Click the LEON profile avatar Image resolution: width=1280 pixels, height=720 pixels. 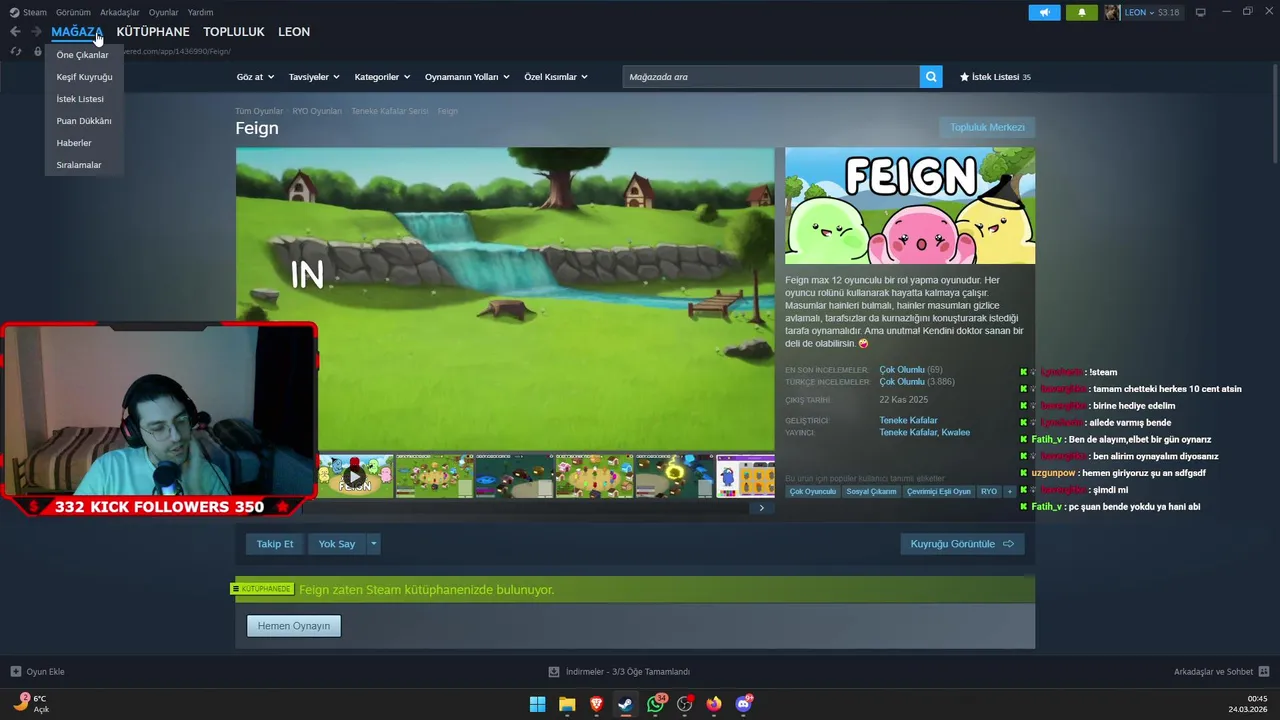[x=1112, y=13]
